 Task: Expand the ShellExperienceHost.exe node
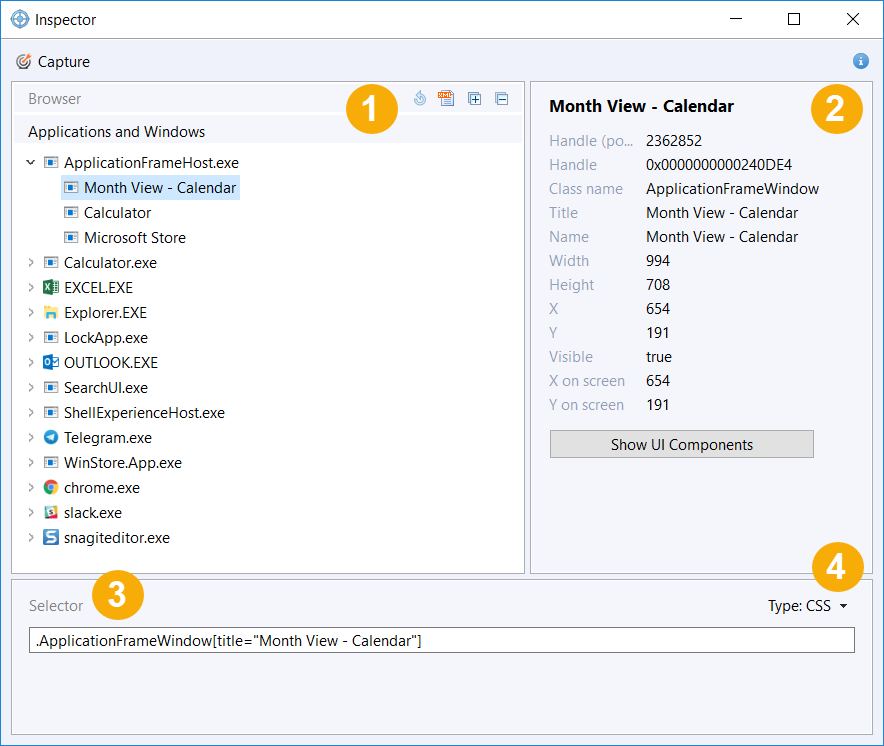coord(31,412)
